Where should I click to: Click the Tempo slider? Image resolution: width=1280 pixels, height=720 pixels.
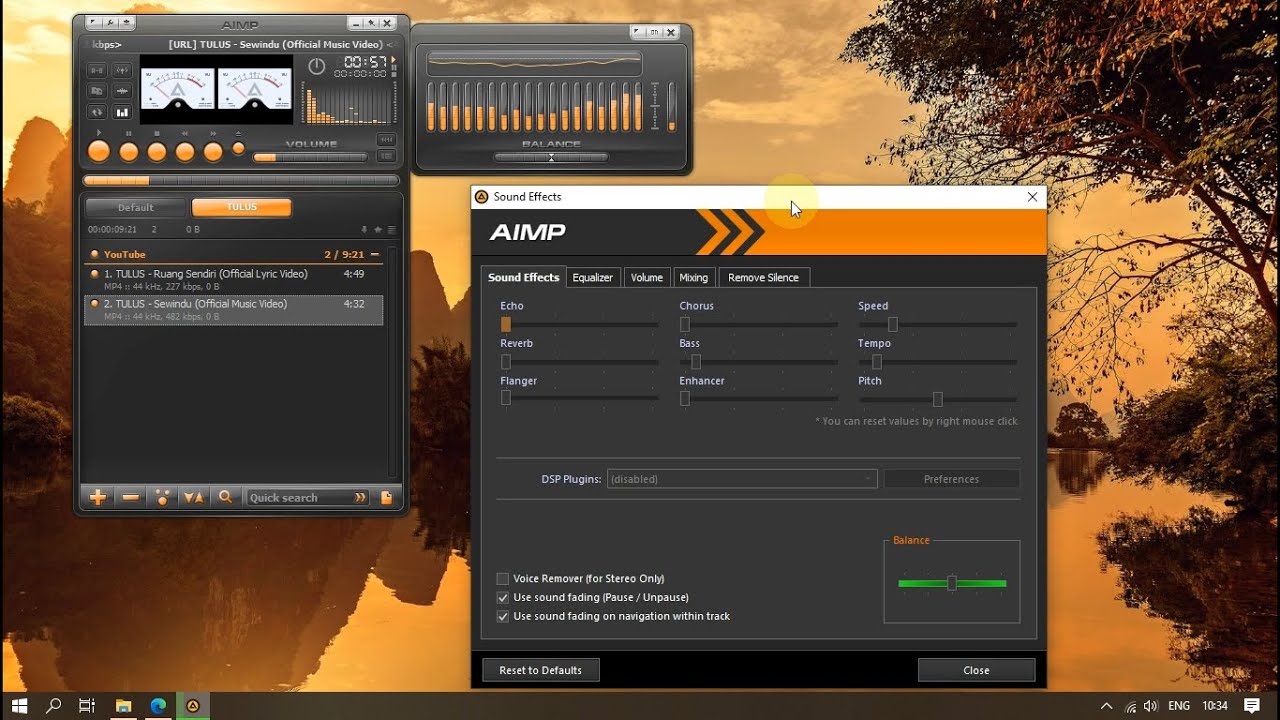pyautogui.click(x=937, y=362)
